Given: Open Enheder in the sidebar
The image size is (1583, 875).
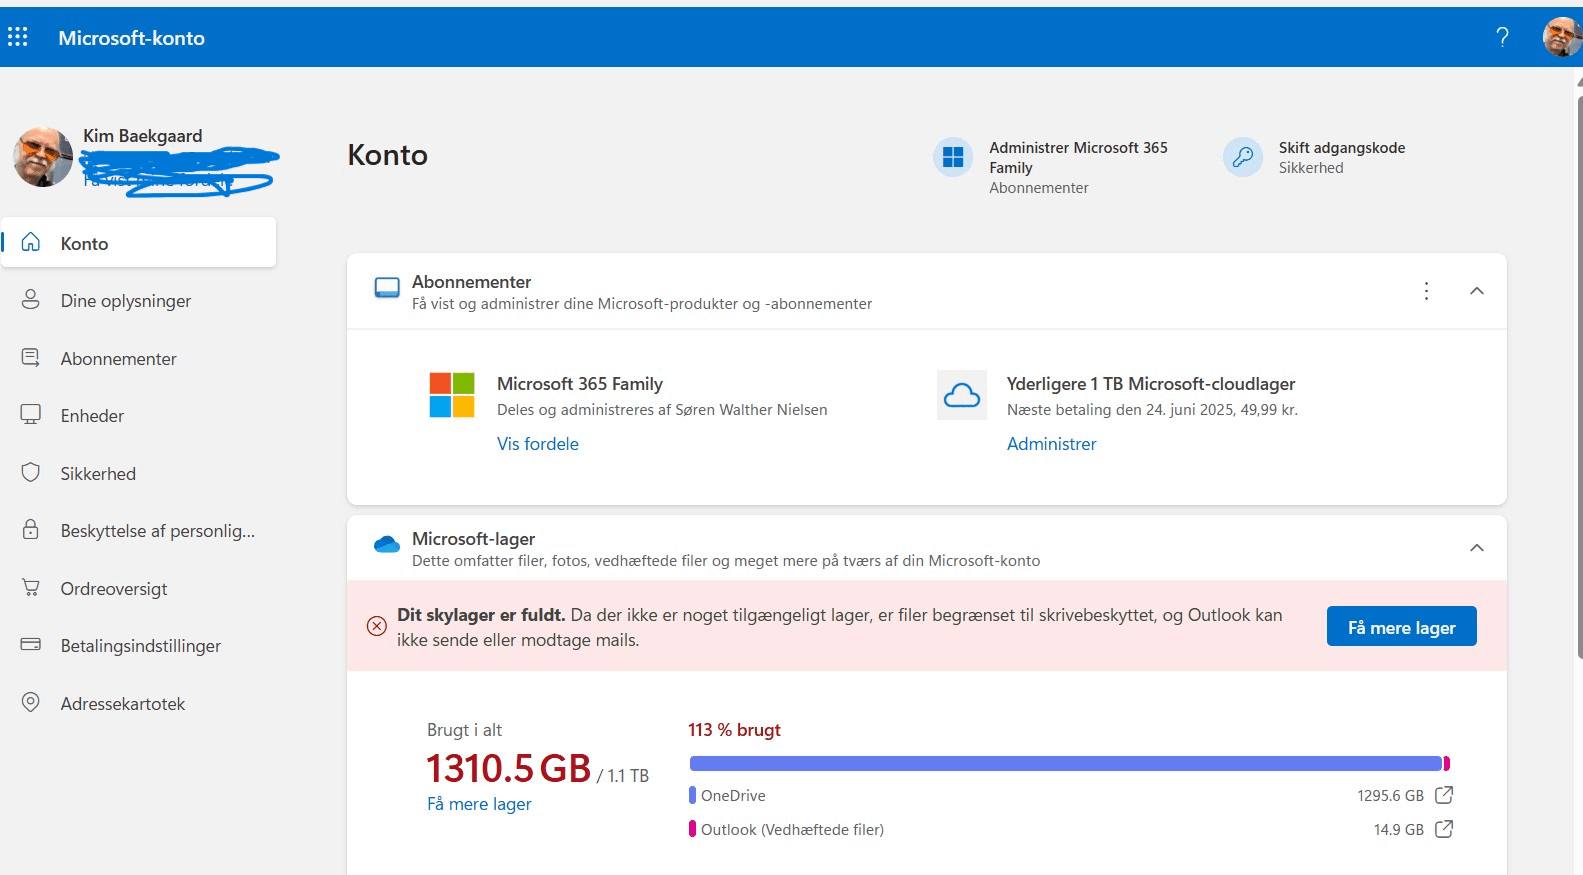Looking at the screenshot, I should tap(92, 416).
